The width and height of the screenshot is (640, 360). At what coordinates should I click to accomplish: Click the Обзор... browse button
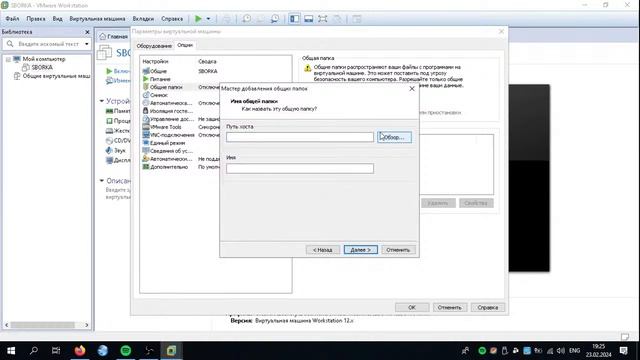pyautogui.click(x=394, y=137)
